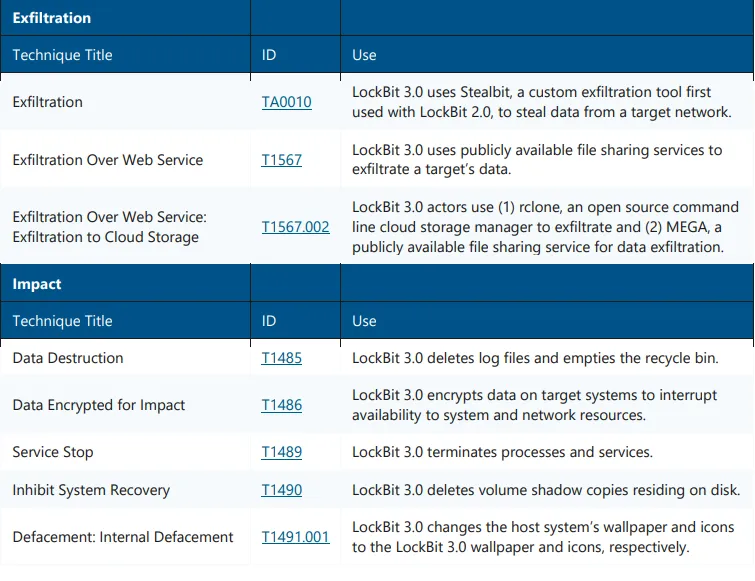
Task: Open the T1486 technique ID link
Action: (281, 405)
